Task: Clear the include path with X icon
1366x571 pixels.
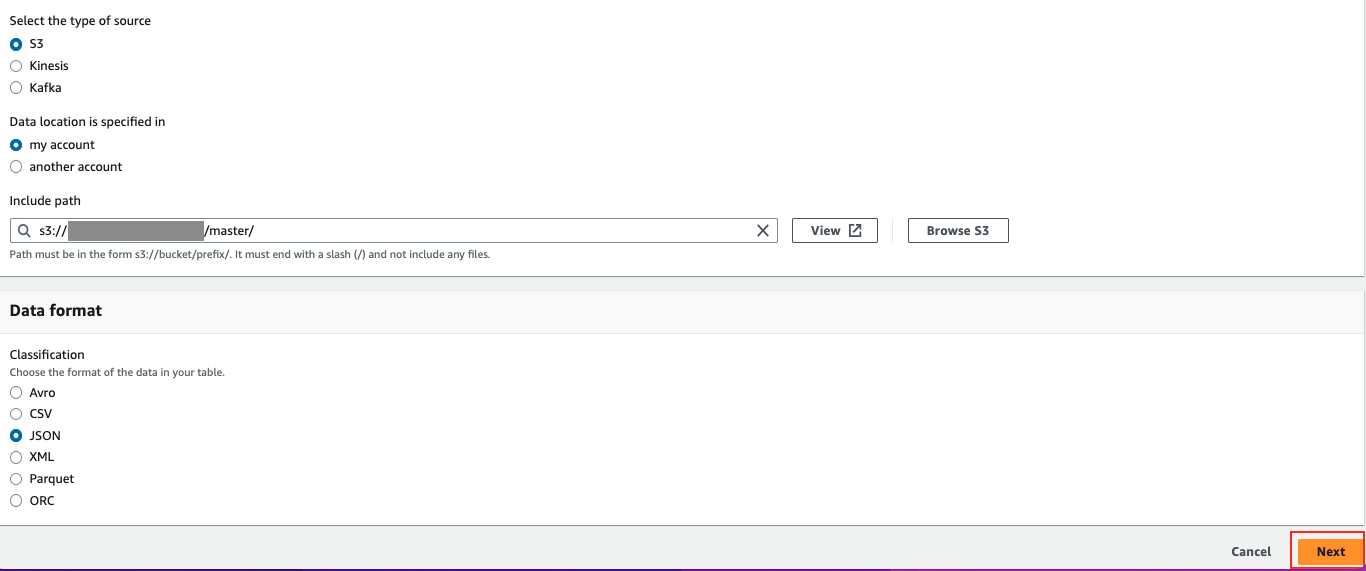Action: pos(763,231)
